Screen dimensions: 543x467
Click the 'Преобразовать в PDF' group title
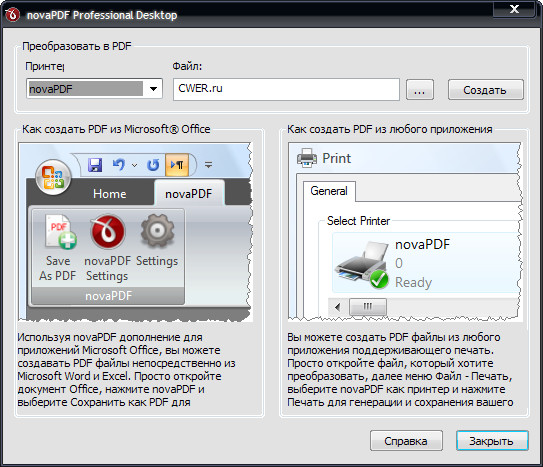(x=77, y=46)
